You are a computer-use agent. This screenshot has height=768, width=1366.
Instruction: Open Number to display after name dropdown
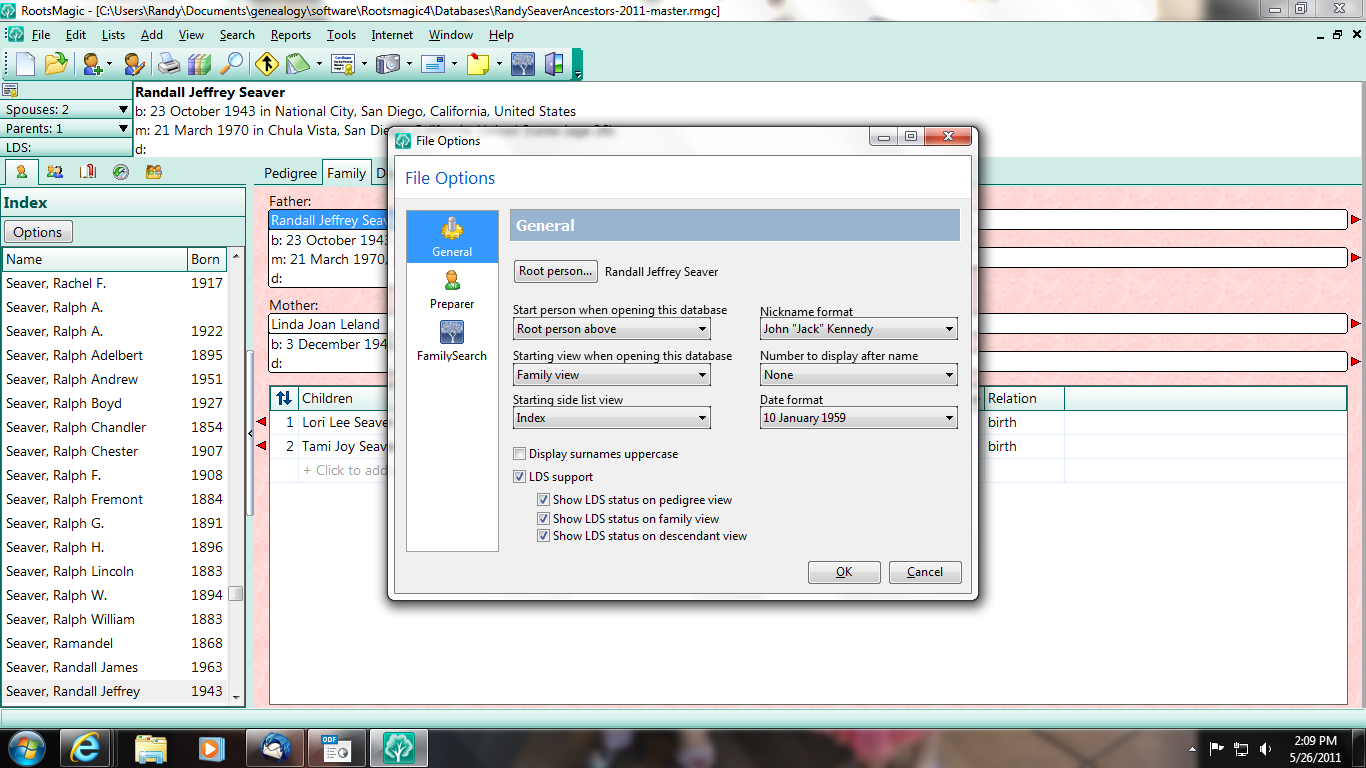tap(859, 375)
